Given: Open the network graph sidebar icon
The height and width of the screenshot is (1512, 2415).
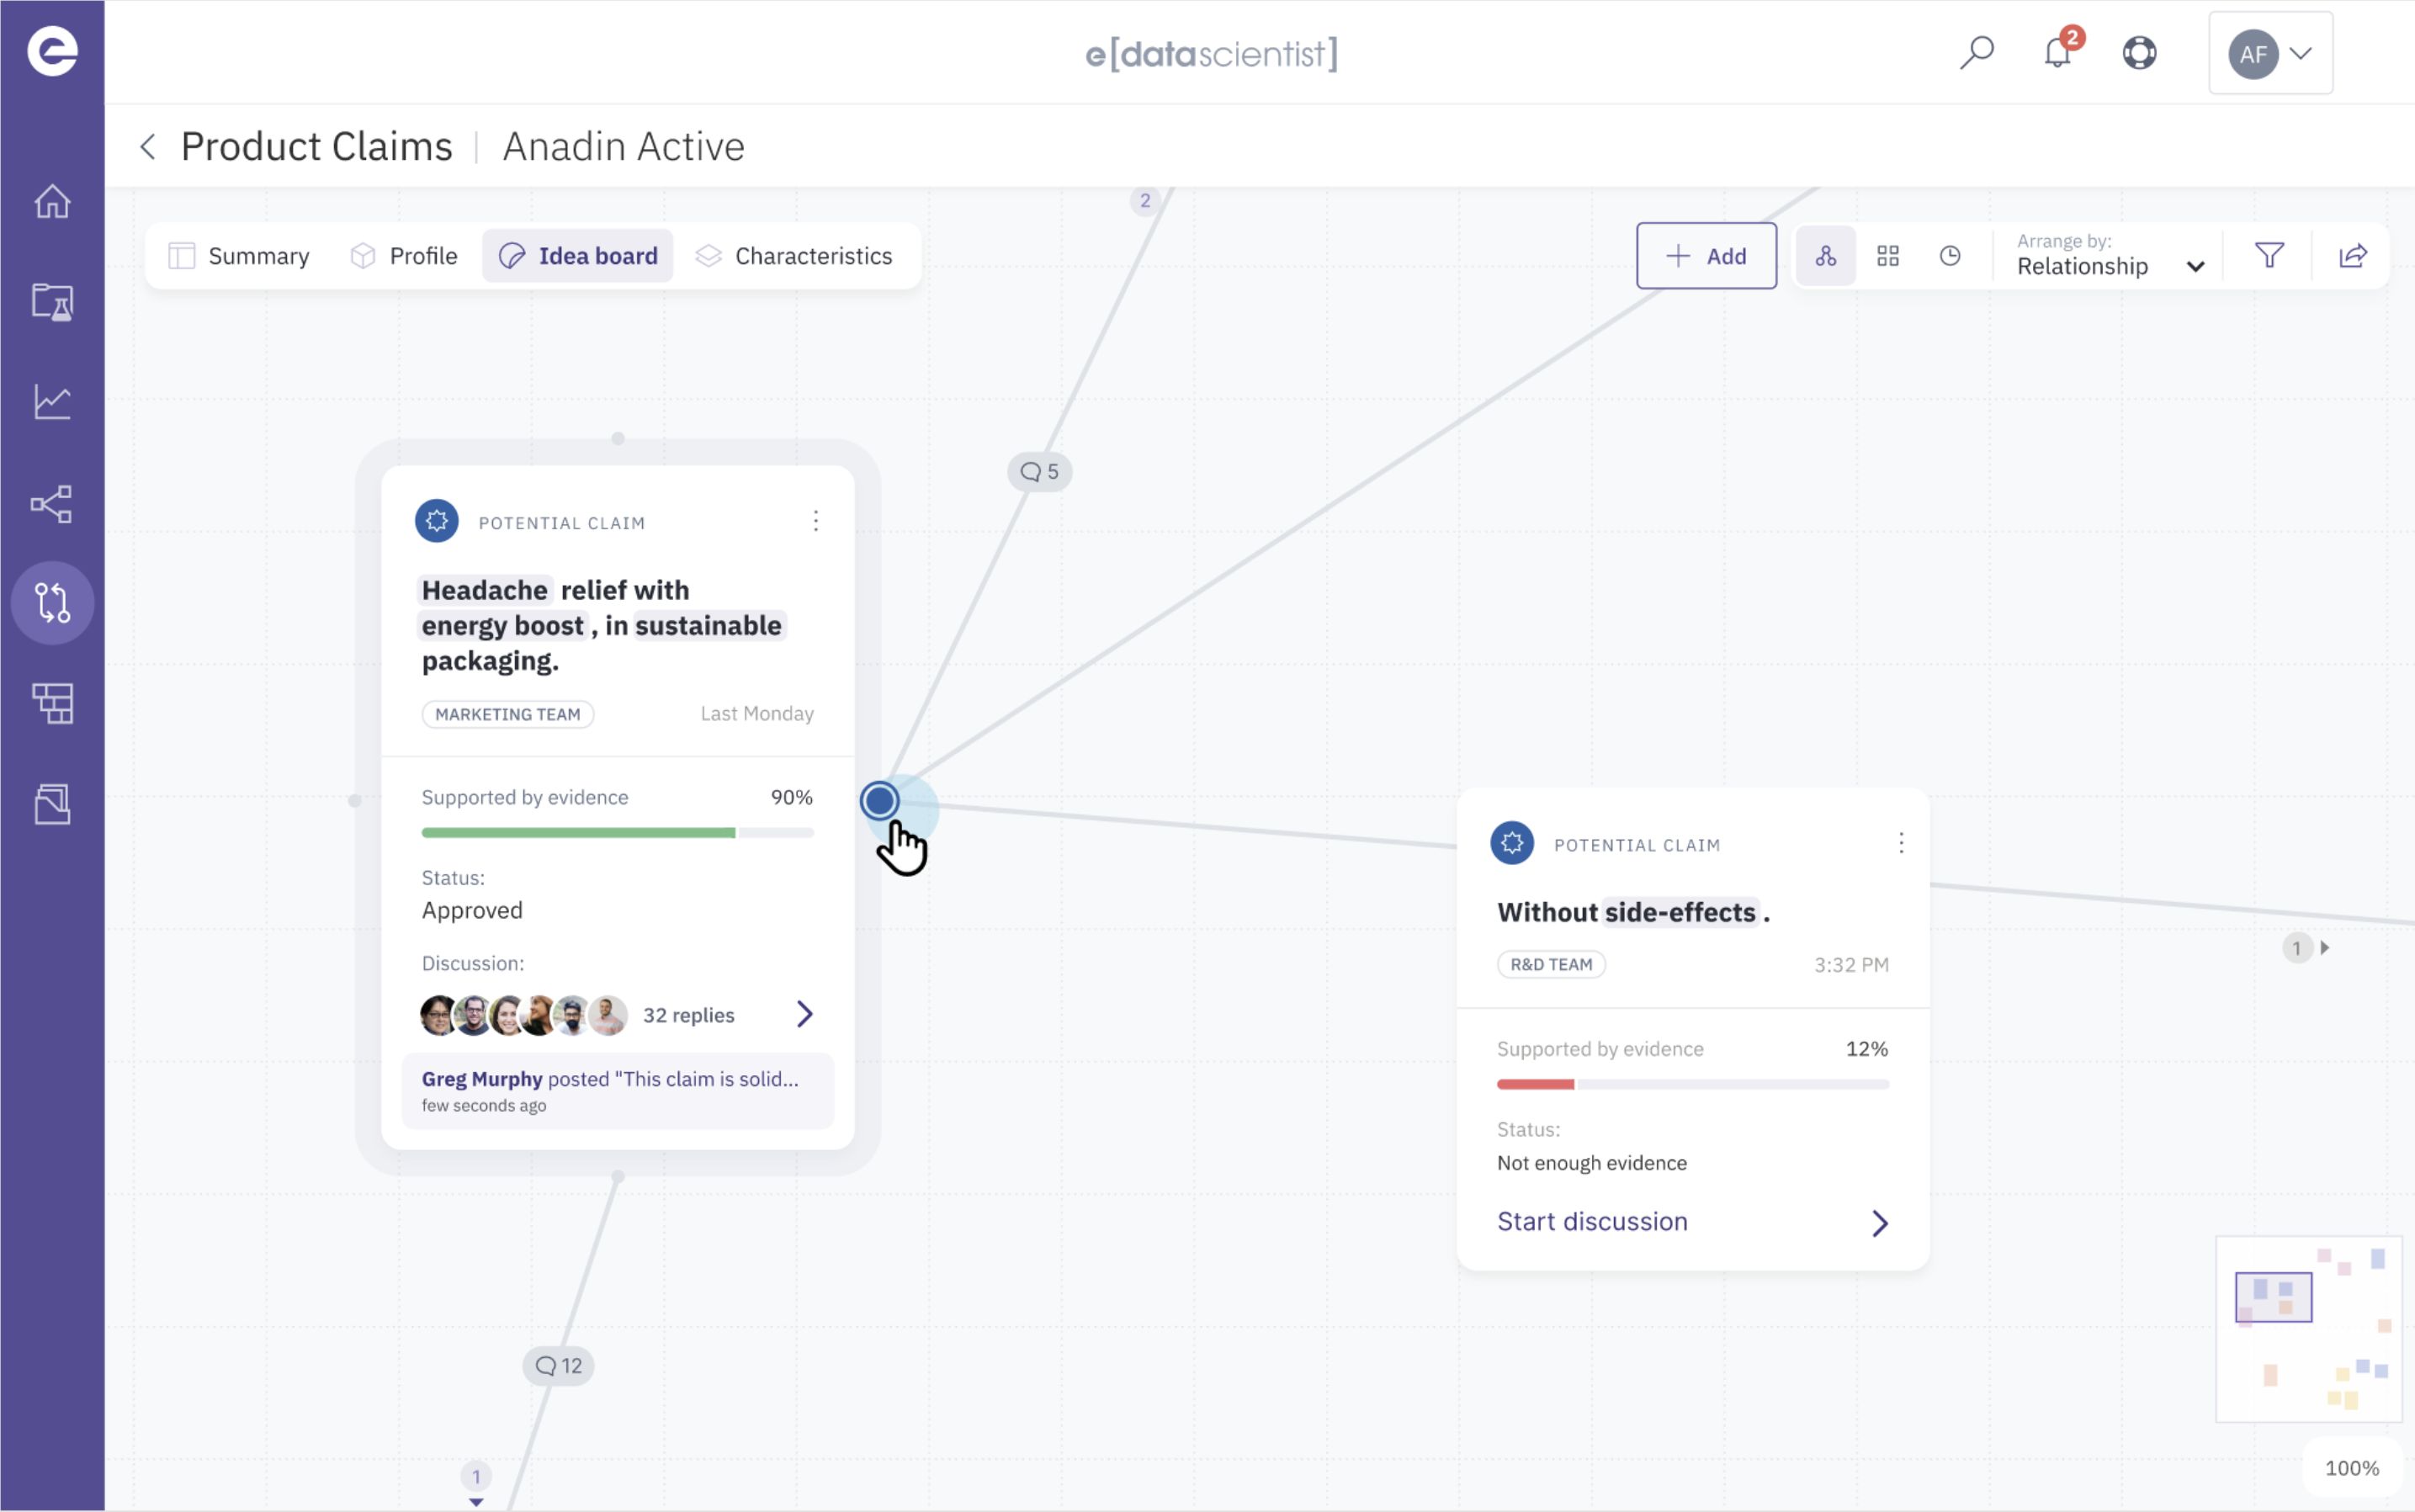Looking at the screenshot, I should point(52,503).
